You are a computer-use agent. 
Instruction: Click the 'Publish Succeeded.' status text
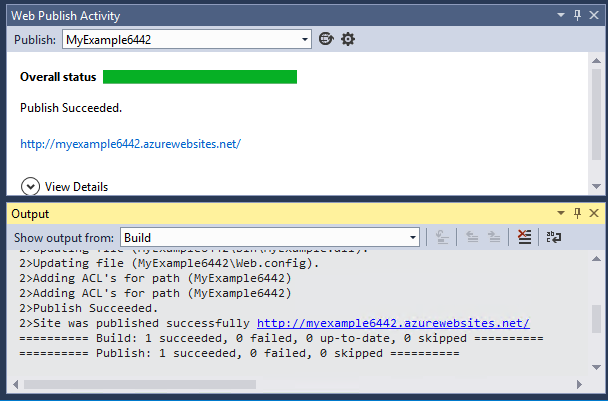click(x=71, y=108)
